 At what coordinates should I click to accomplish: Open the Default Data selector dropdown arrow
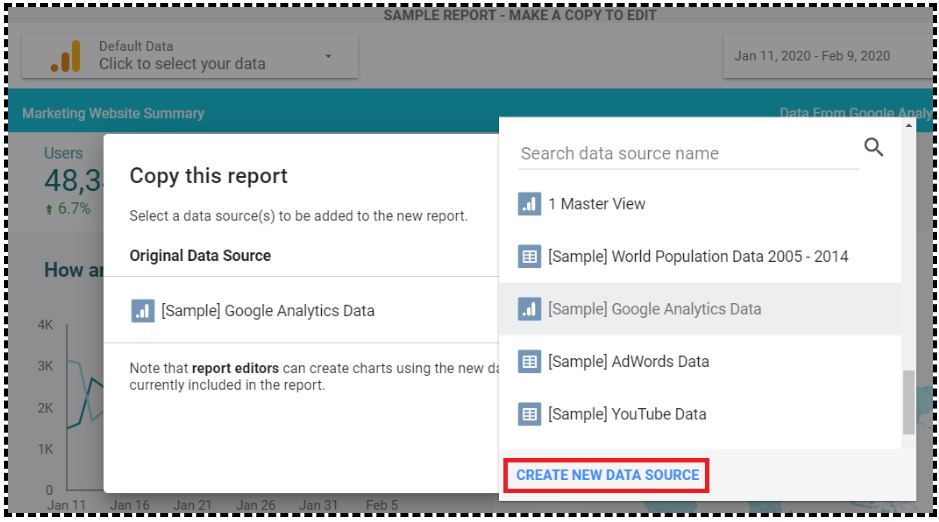coord(328,56)
